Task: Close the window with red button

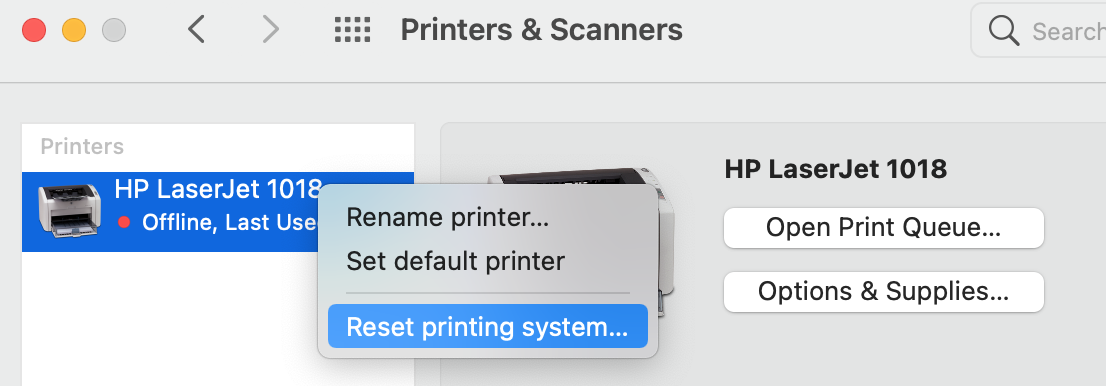Action: [x=34, y=30]
